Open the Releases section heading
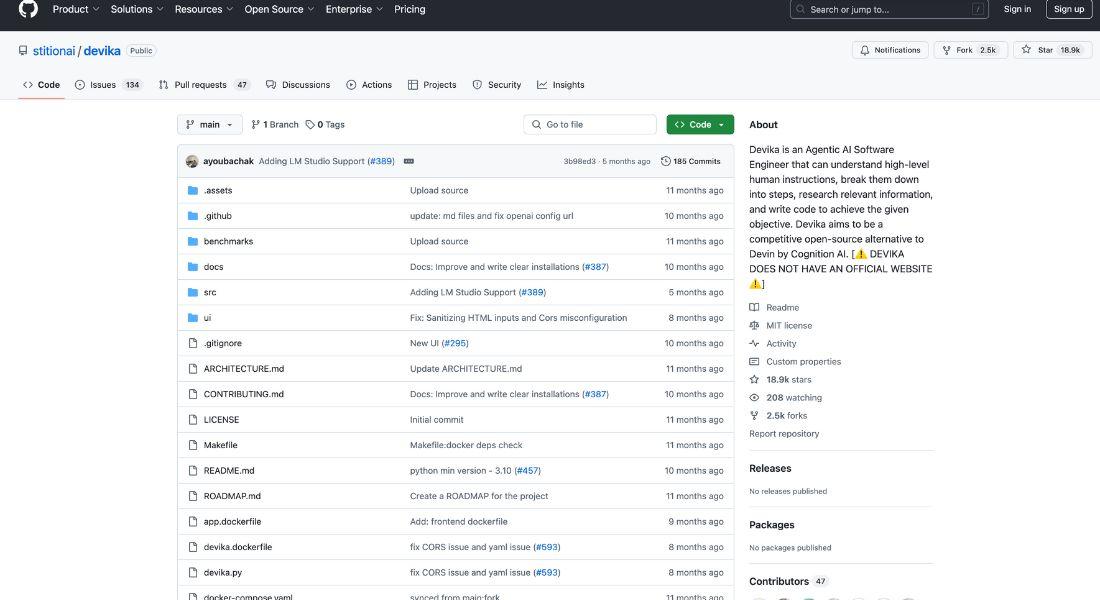The image size is (1100, 600). click(770, 468)
